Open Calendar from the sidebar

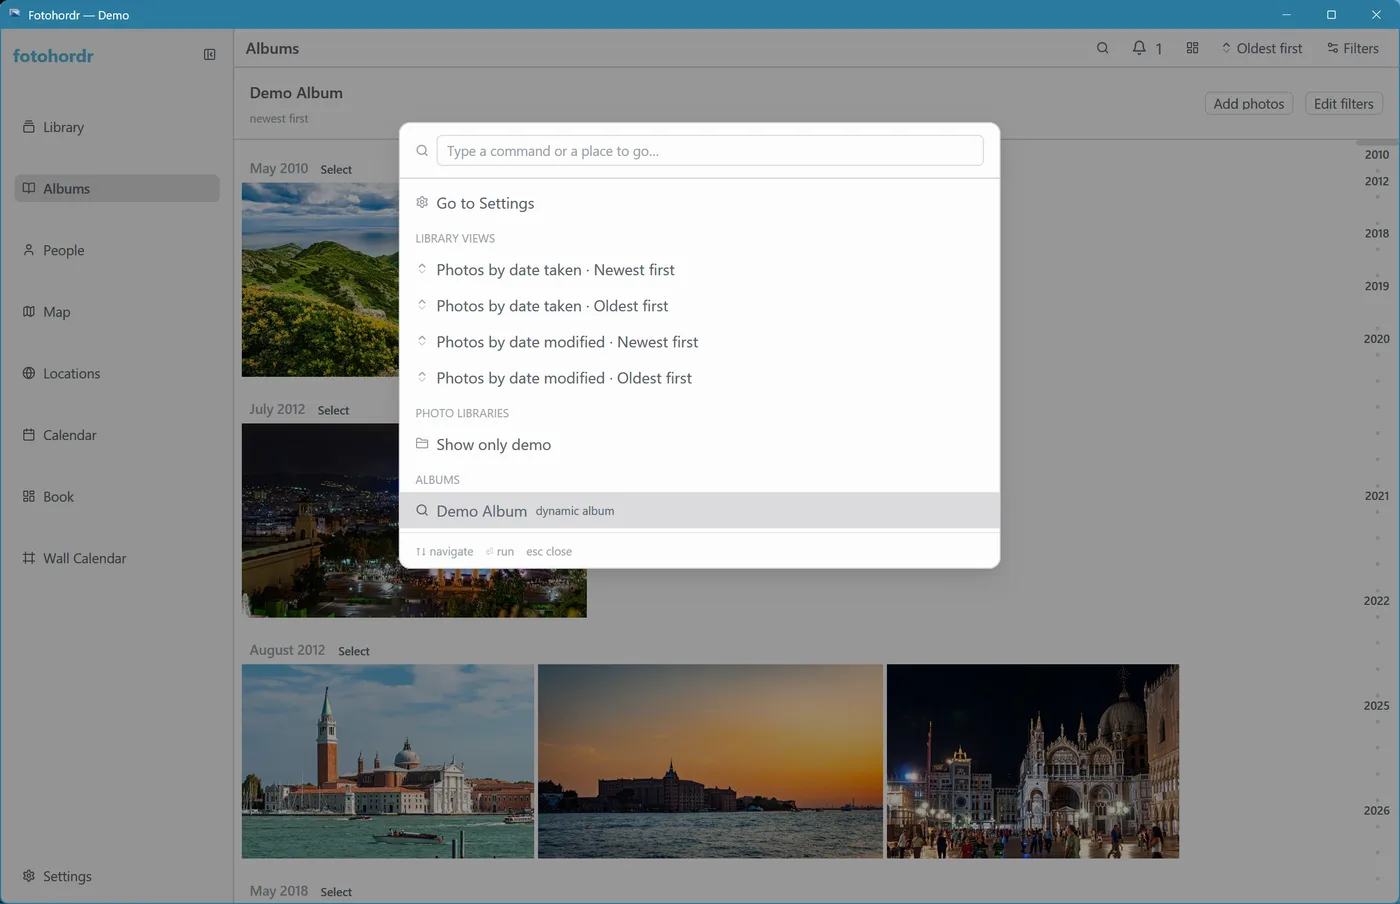click(117, 435)
